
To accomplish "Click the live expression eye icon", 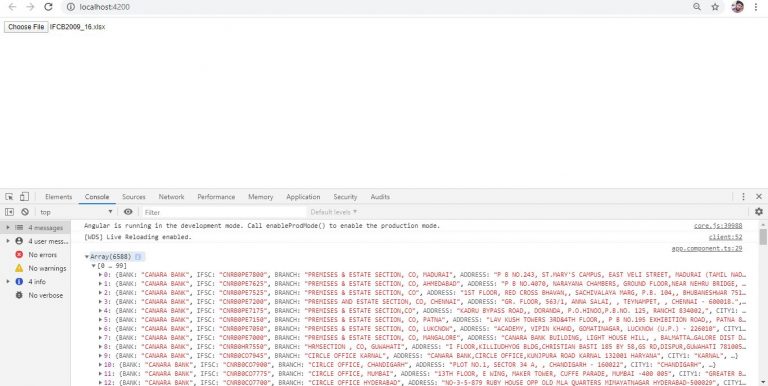I will 128,212.
